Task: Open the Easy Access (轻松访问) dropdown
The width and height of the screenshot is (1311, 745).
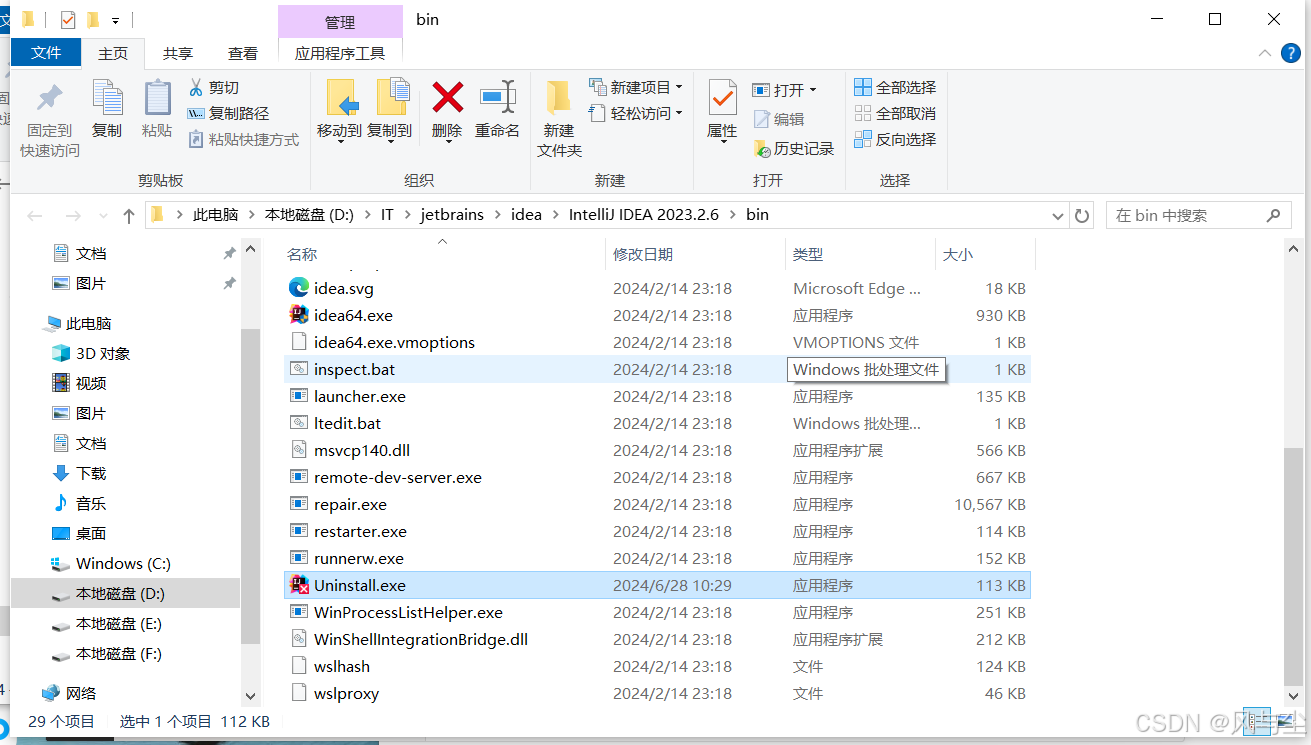Action: [636, 113]
